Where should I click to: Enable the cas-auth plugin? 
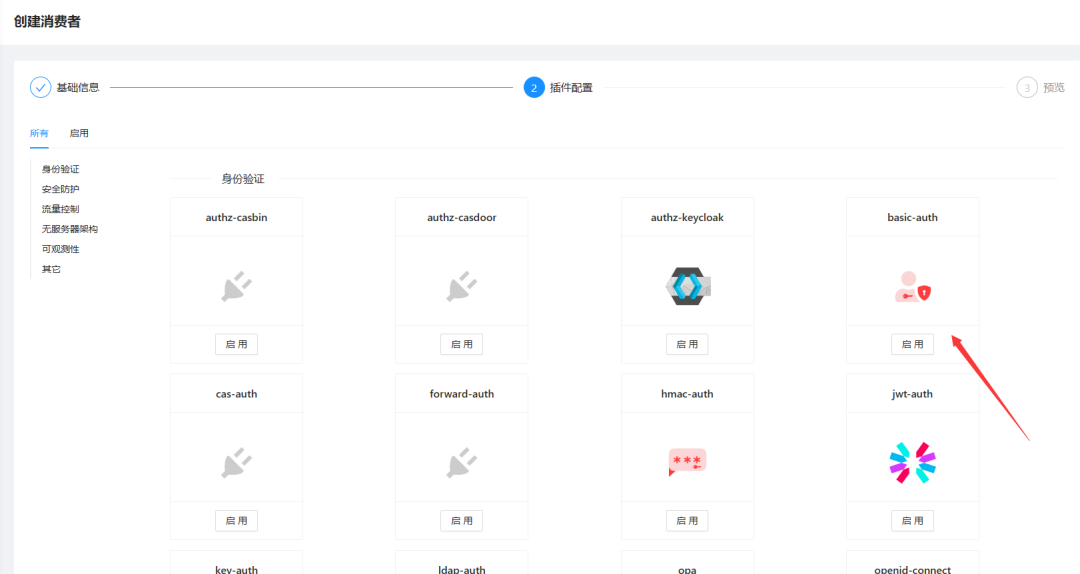coord(236,520)
